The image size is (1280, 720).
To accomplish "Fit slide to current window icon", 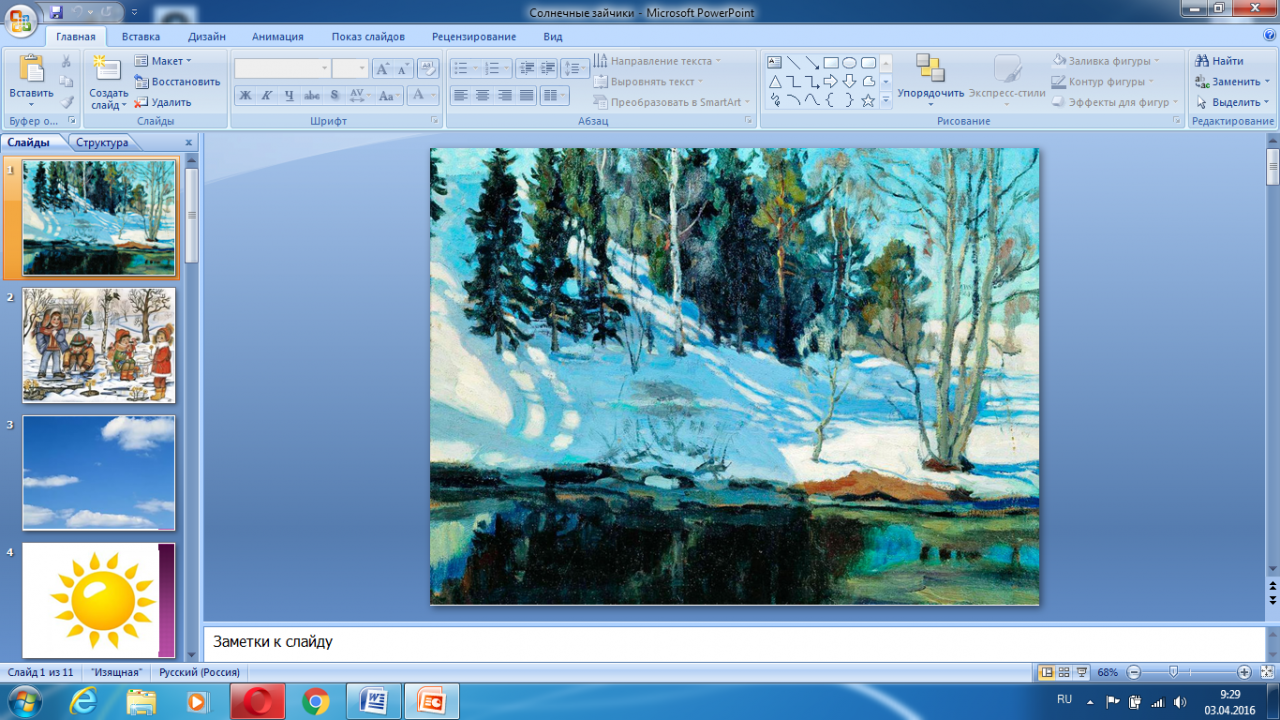I will 1268,672.
